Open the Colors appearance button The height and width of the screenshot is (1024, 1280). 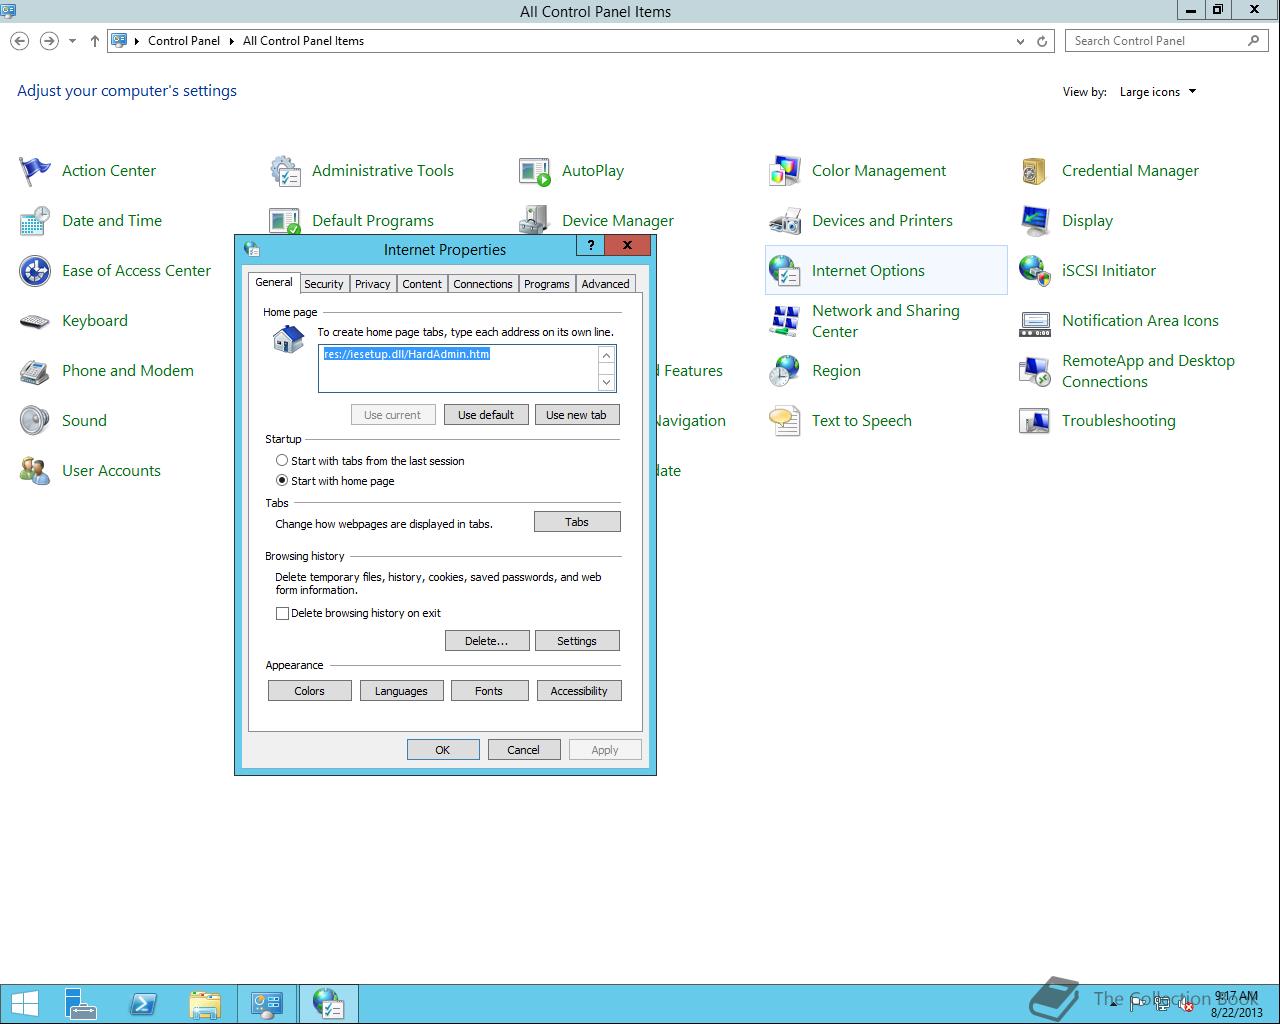[310, 691]
